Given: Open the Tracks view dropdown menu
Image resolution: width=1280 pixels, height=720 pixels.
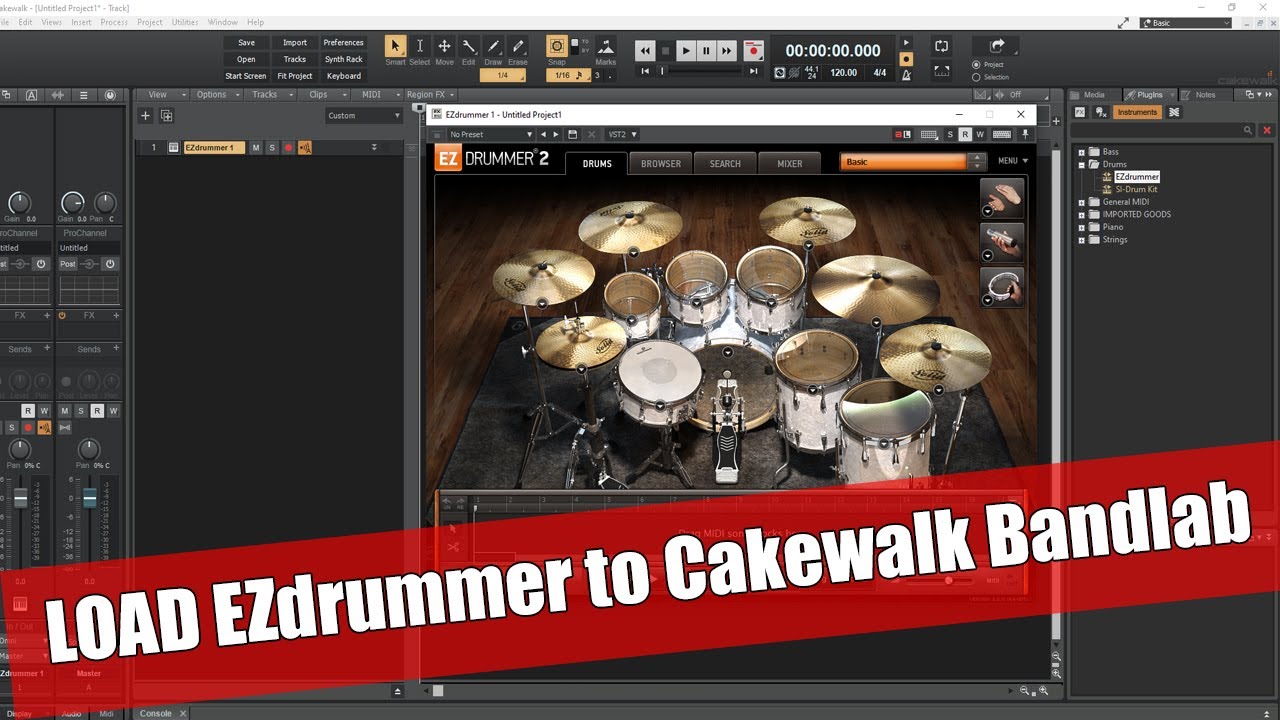Looking at the screenshot, I should (x=270, y=95).
